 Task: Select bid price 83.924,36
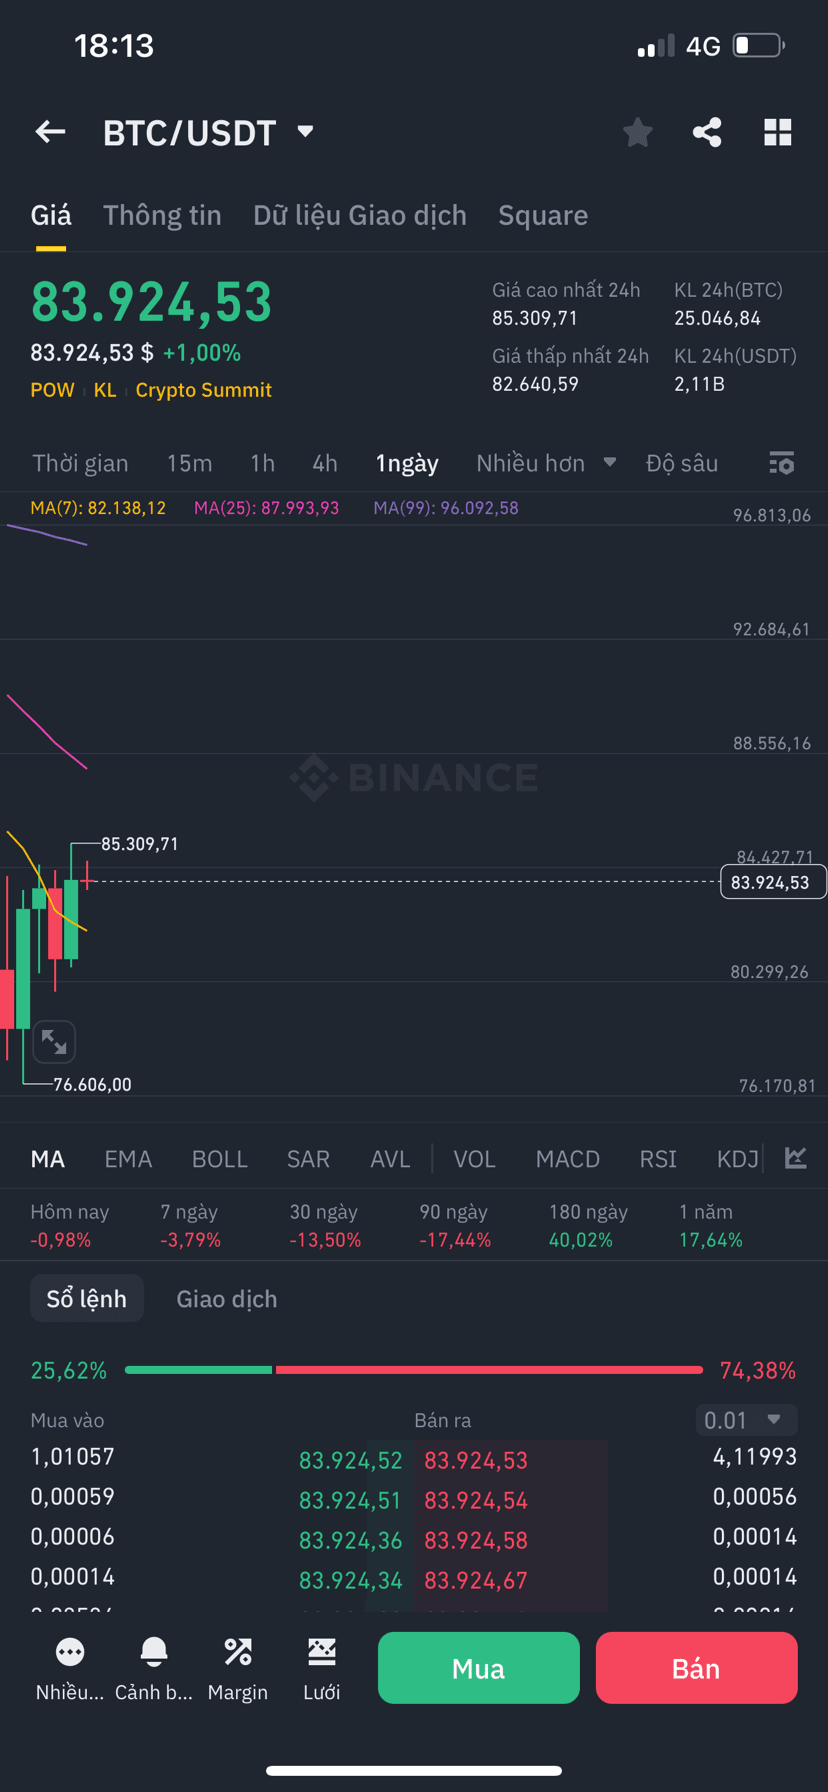pyautogui.click(x=350, y=1540)
